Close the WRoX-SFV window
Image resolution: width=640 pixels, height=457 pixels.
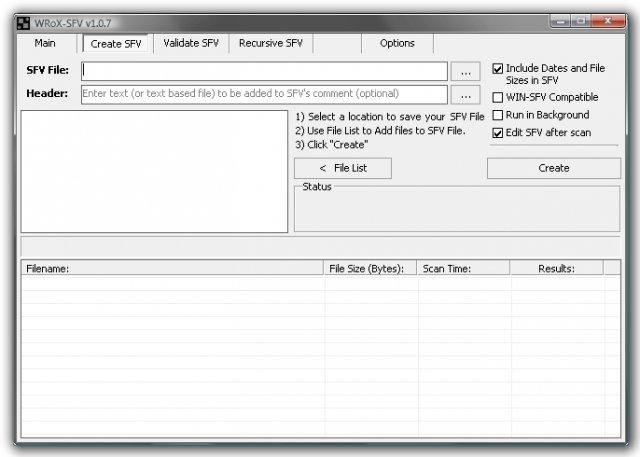click(608, 21)
